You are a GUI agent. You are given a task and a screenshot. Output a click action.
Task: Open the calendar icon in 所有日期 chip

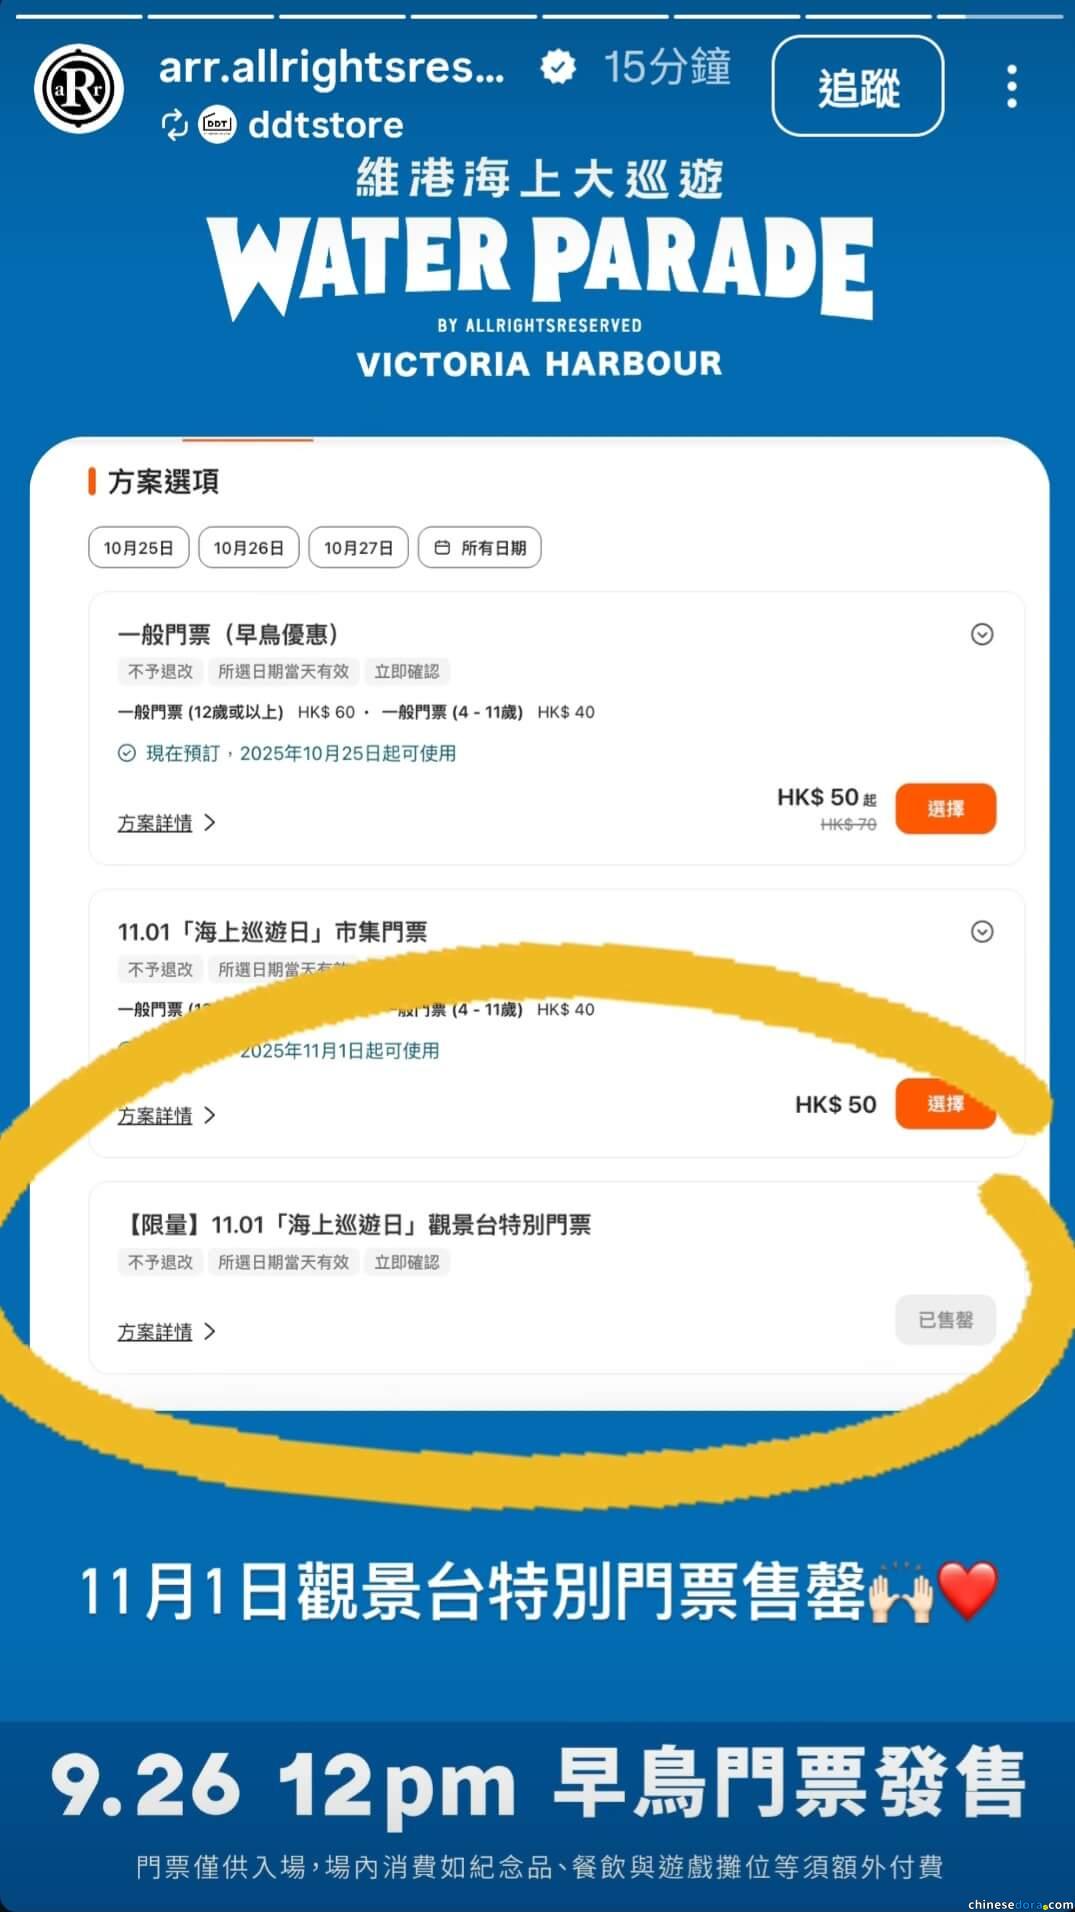pos(442,547)
